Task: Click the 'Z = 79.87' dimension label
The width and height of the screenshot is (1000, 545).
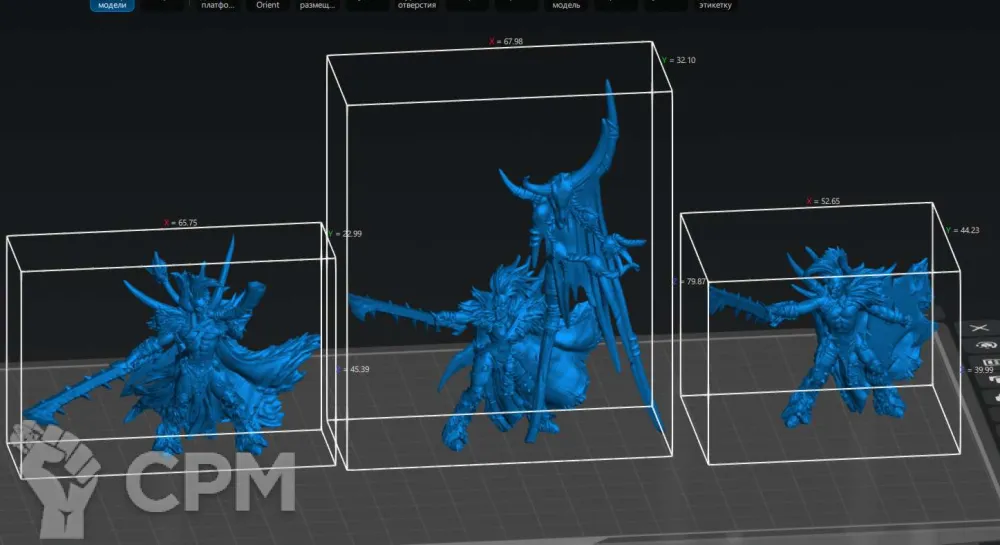Action: 689,282
